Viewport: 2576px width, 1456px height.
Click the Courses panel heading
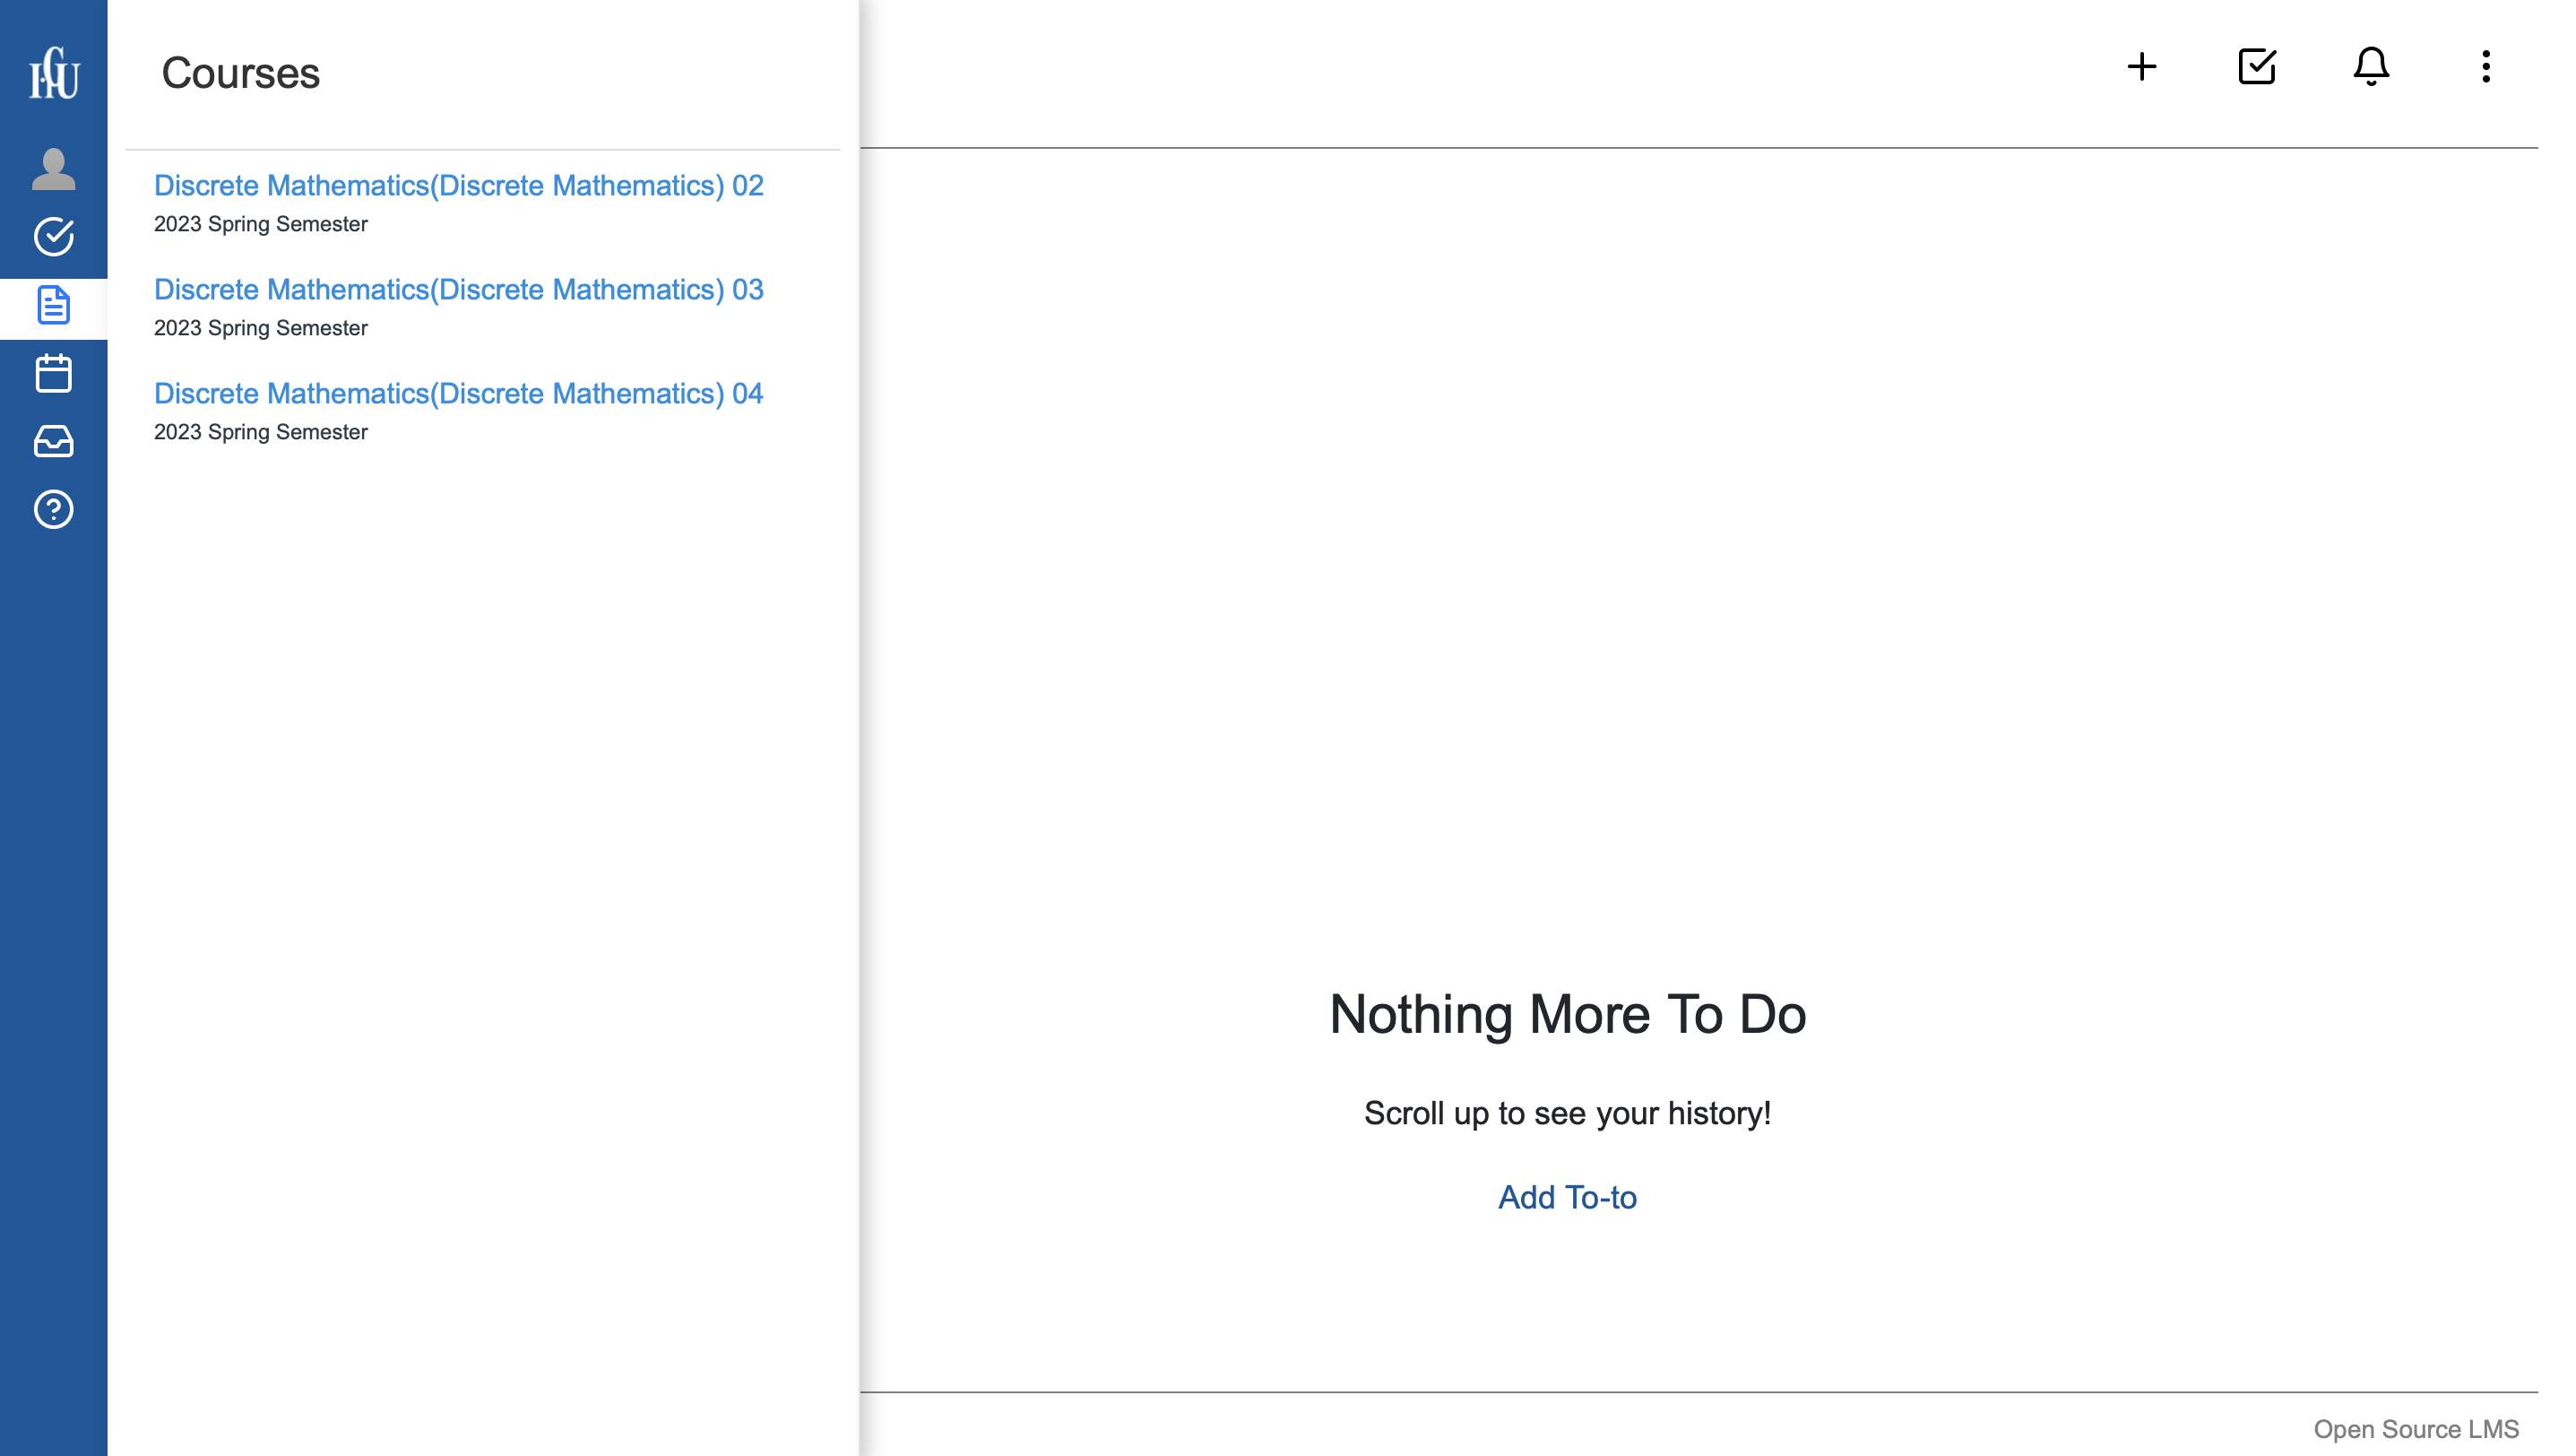(240, 73)
